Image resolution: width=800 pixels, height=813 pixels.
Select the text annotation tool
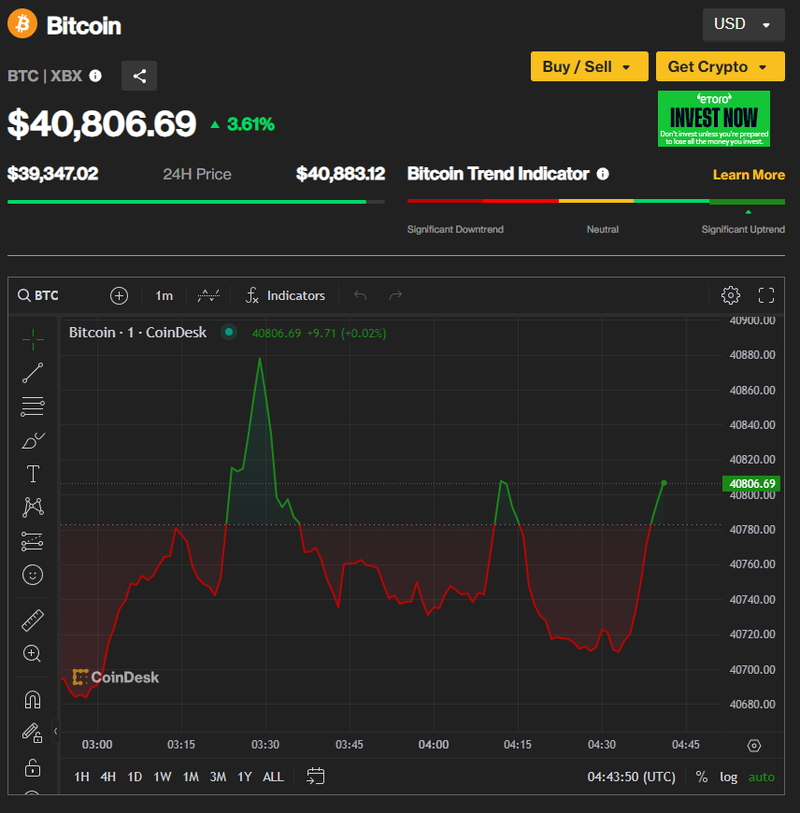coord(32,474)
